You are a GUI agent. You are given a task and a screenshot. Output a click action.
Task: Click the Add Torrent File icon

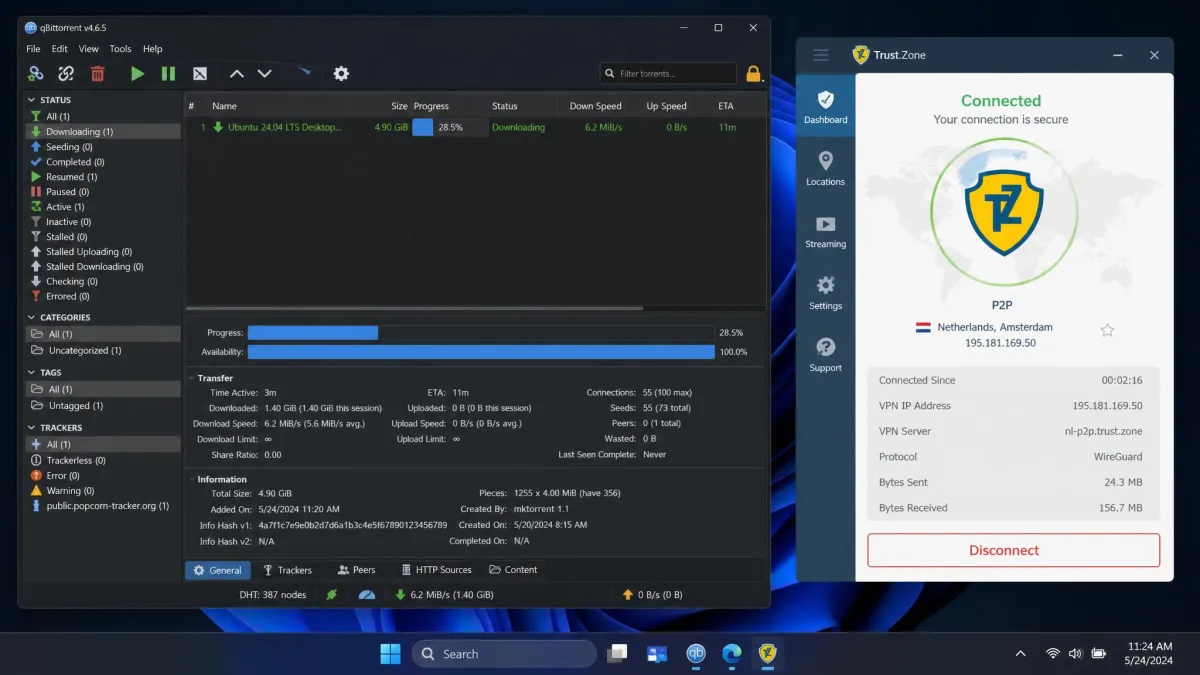[66, 73]
